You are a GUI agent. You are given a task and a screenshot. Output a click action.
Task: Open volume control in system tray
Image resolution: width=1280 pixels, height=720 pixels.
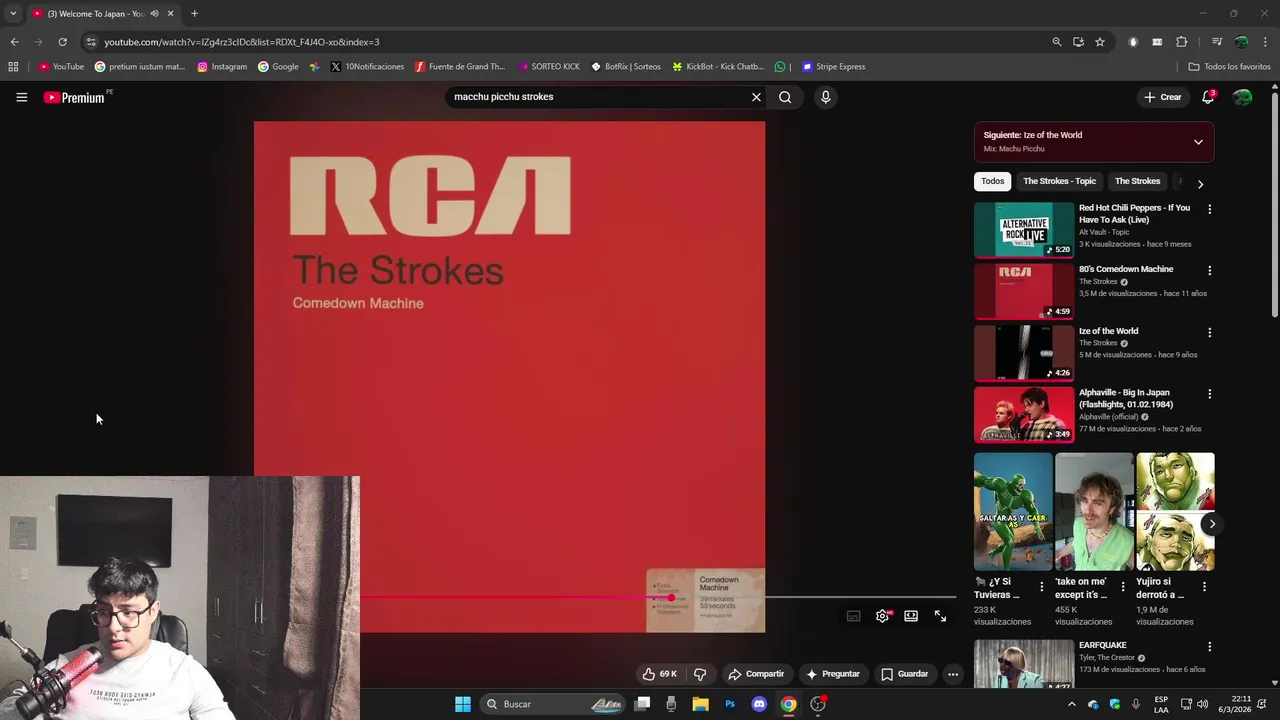(x=1202, y=704)
